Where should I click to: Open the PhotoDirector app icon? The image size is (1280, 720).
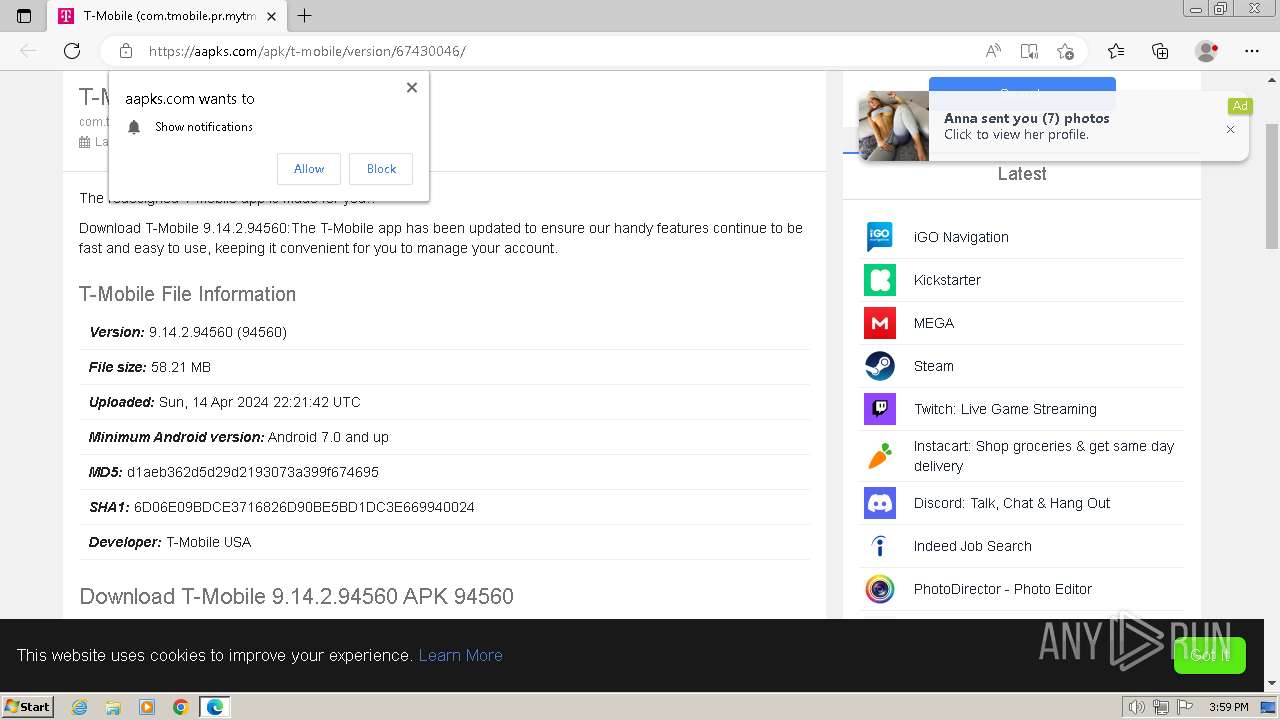point(880,589)
